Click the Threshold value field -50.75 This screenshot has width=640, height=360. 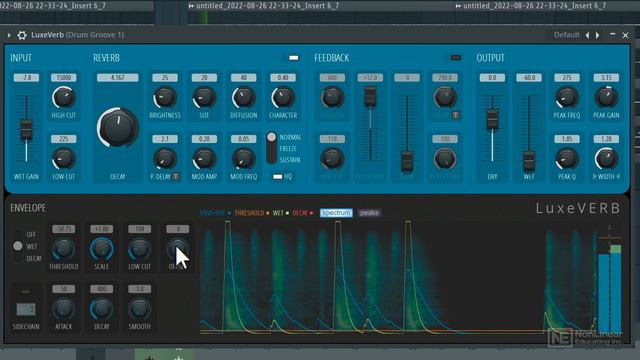[x=64, y=229]
